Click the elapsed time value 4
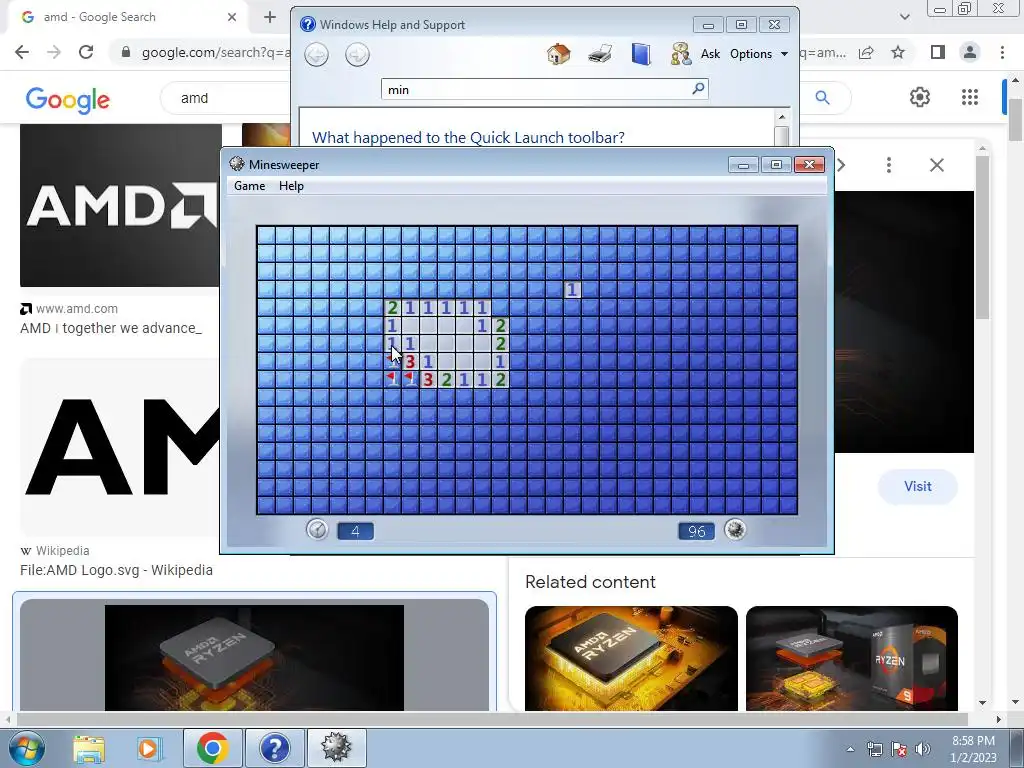 [355, 531]
